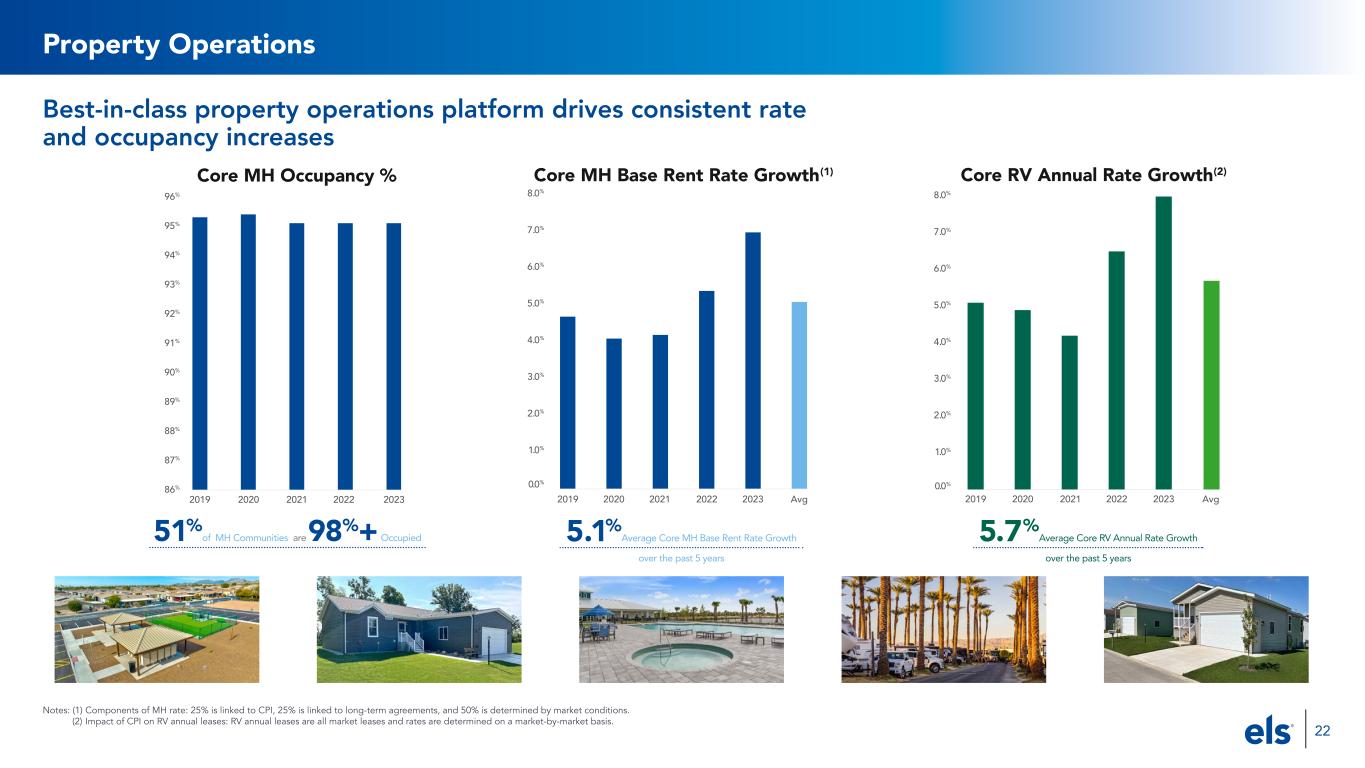This screenshot has width=1365, height=768.
Task: Click the 98%+ Occupied statistic
Action: [343, 533]
